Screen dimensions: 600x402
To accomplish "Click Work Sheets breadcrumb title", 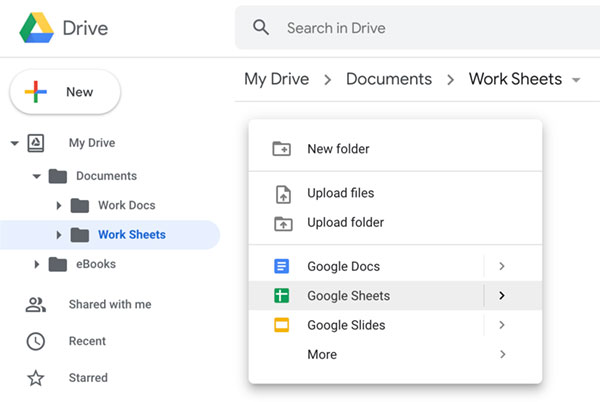I will tap(515, 79).
